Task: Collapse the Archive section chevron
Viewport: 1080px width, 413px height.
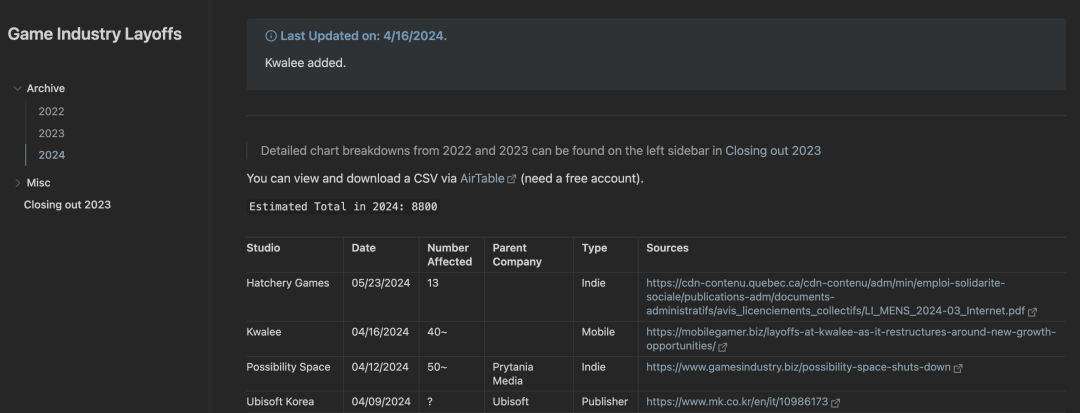Action: coord(18,89)
